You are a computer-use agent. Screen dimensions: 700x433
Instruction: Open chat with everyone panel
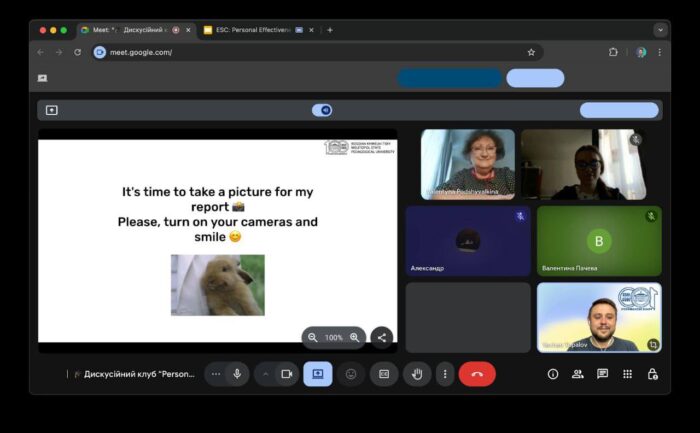tap(603, 374)
